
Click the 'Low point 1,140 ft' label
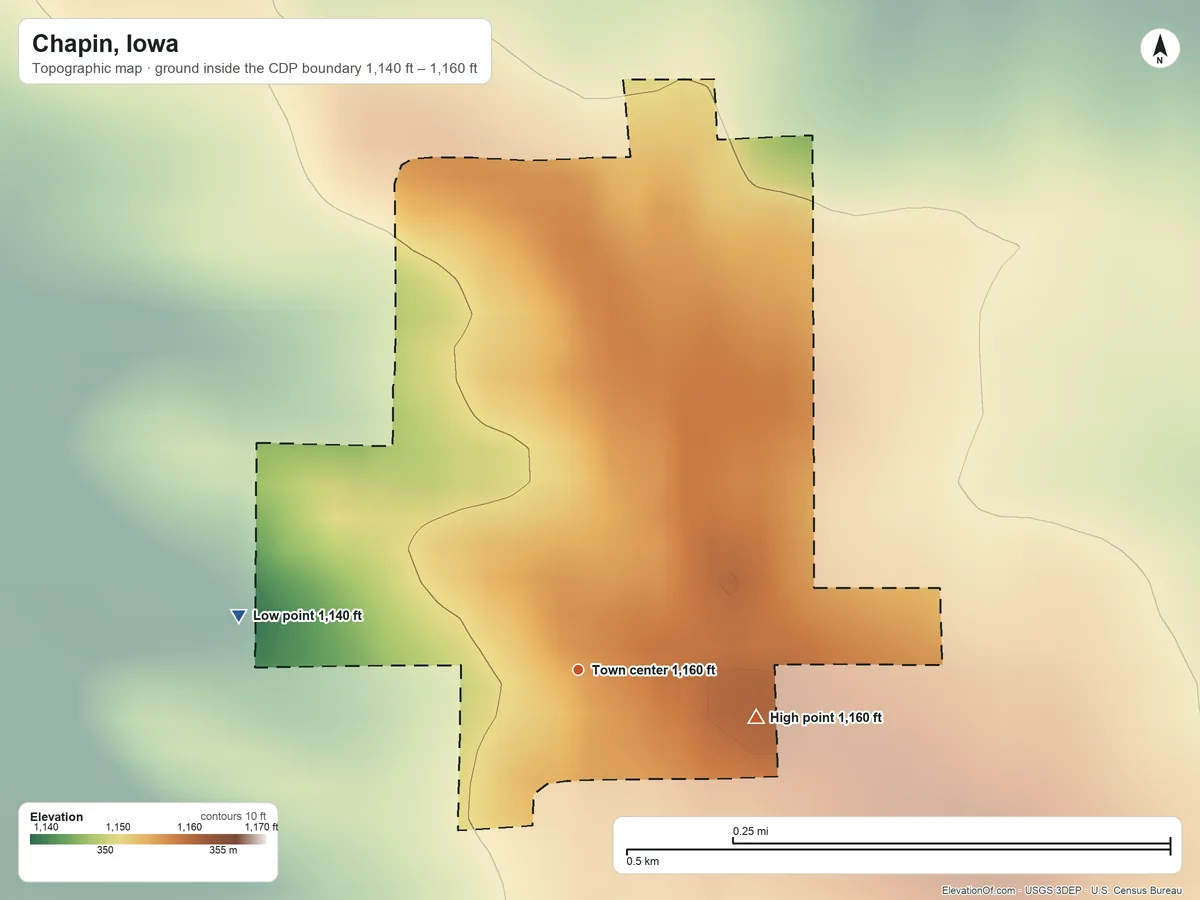click(307, 616)
